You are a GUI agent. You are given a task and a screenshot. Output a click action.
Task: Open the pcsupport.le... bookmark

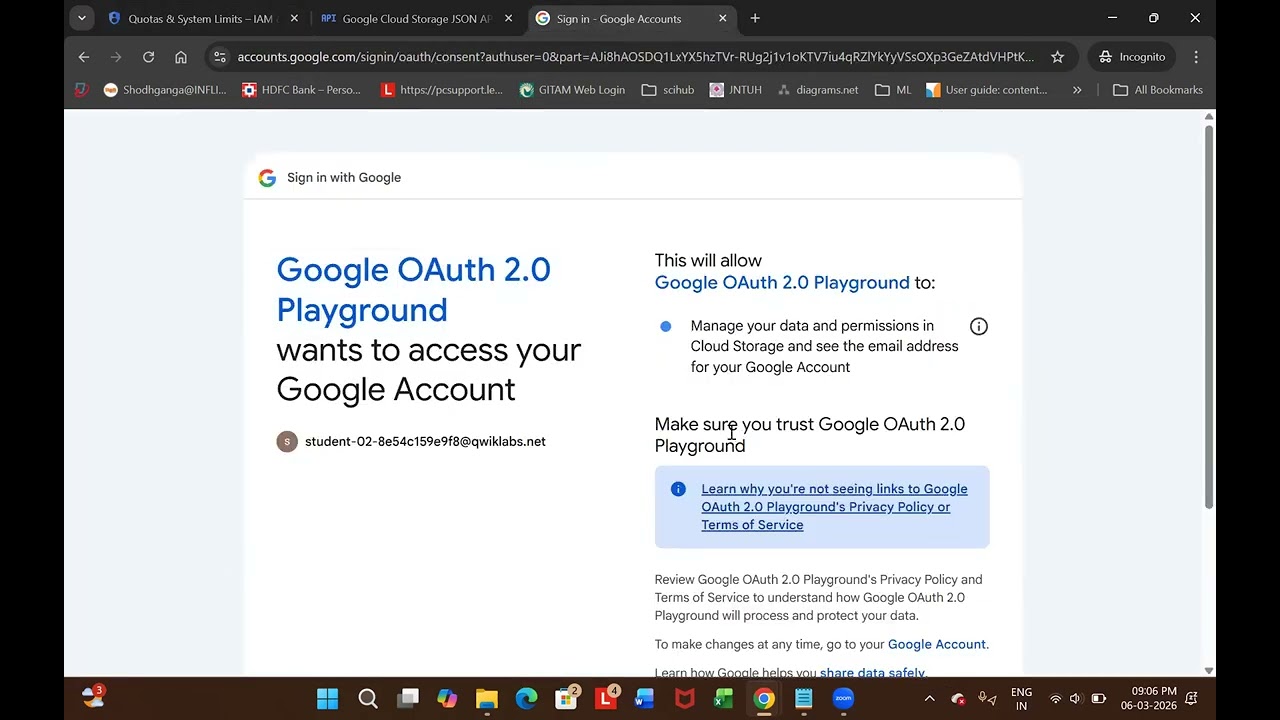(x=442, y=90)
